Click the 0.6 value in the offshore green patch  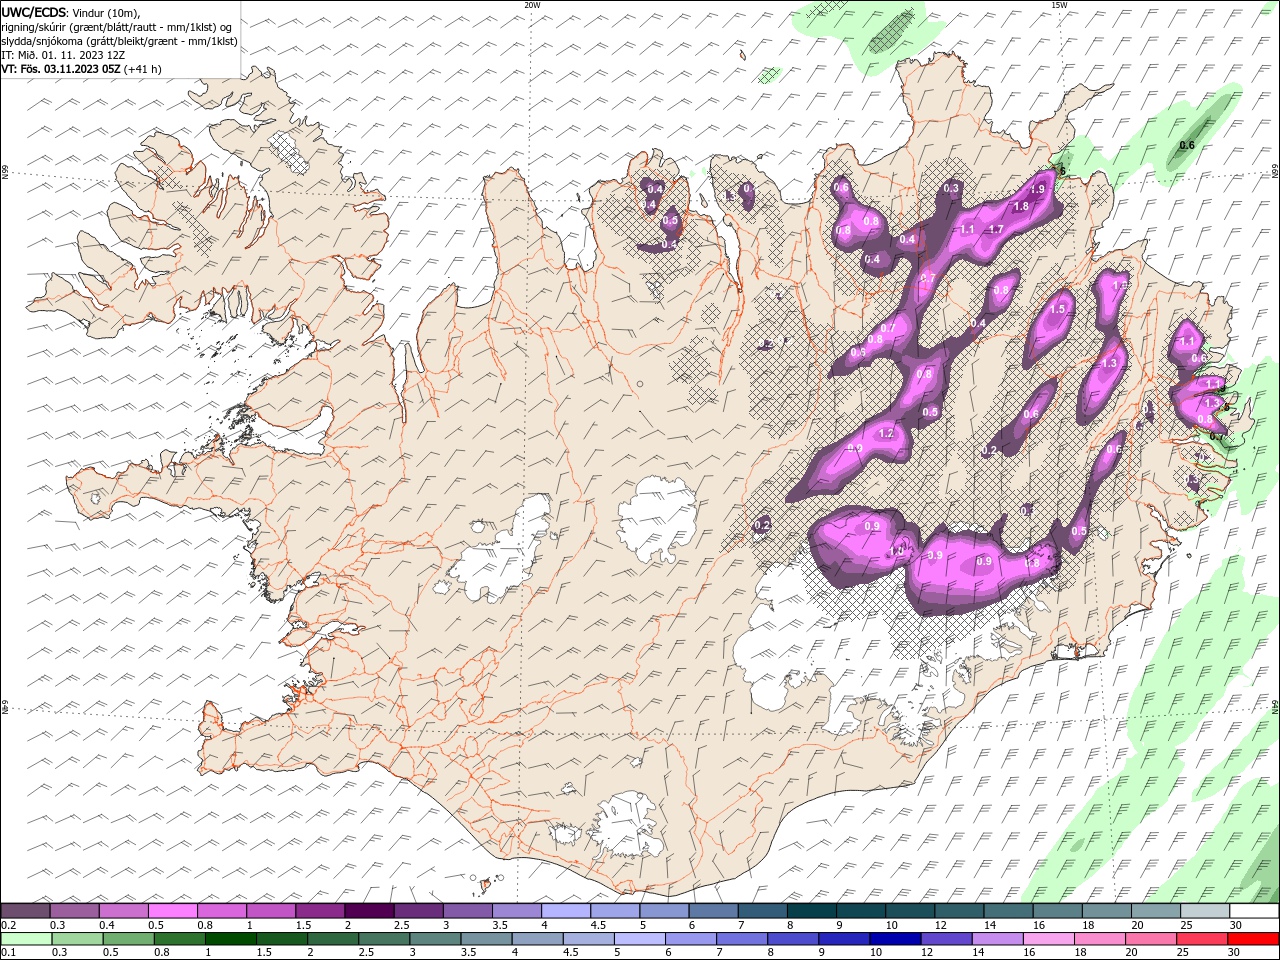pyautogui.click(x=1187, y=146)
